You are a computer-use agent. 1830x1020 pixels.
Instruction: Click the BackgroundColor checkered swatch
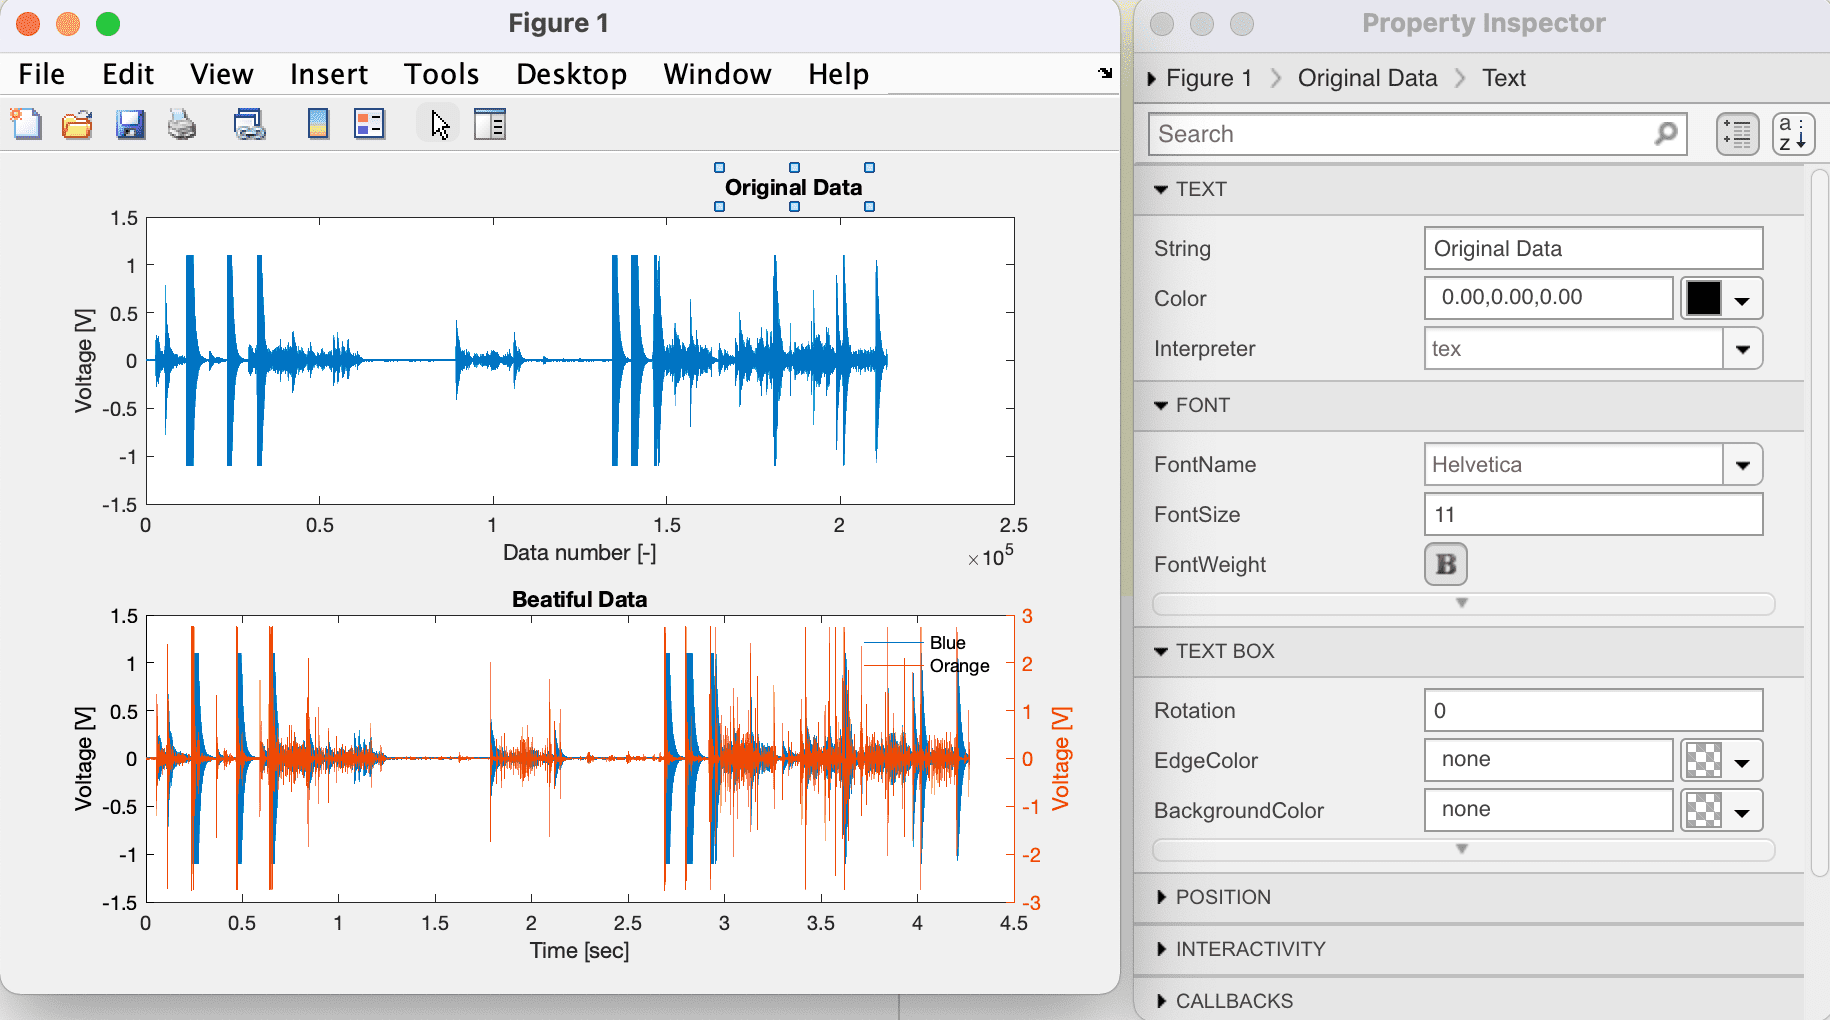point(1704,810)
